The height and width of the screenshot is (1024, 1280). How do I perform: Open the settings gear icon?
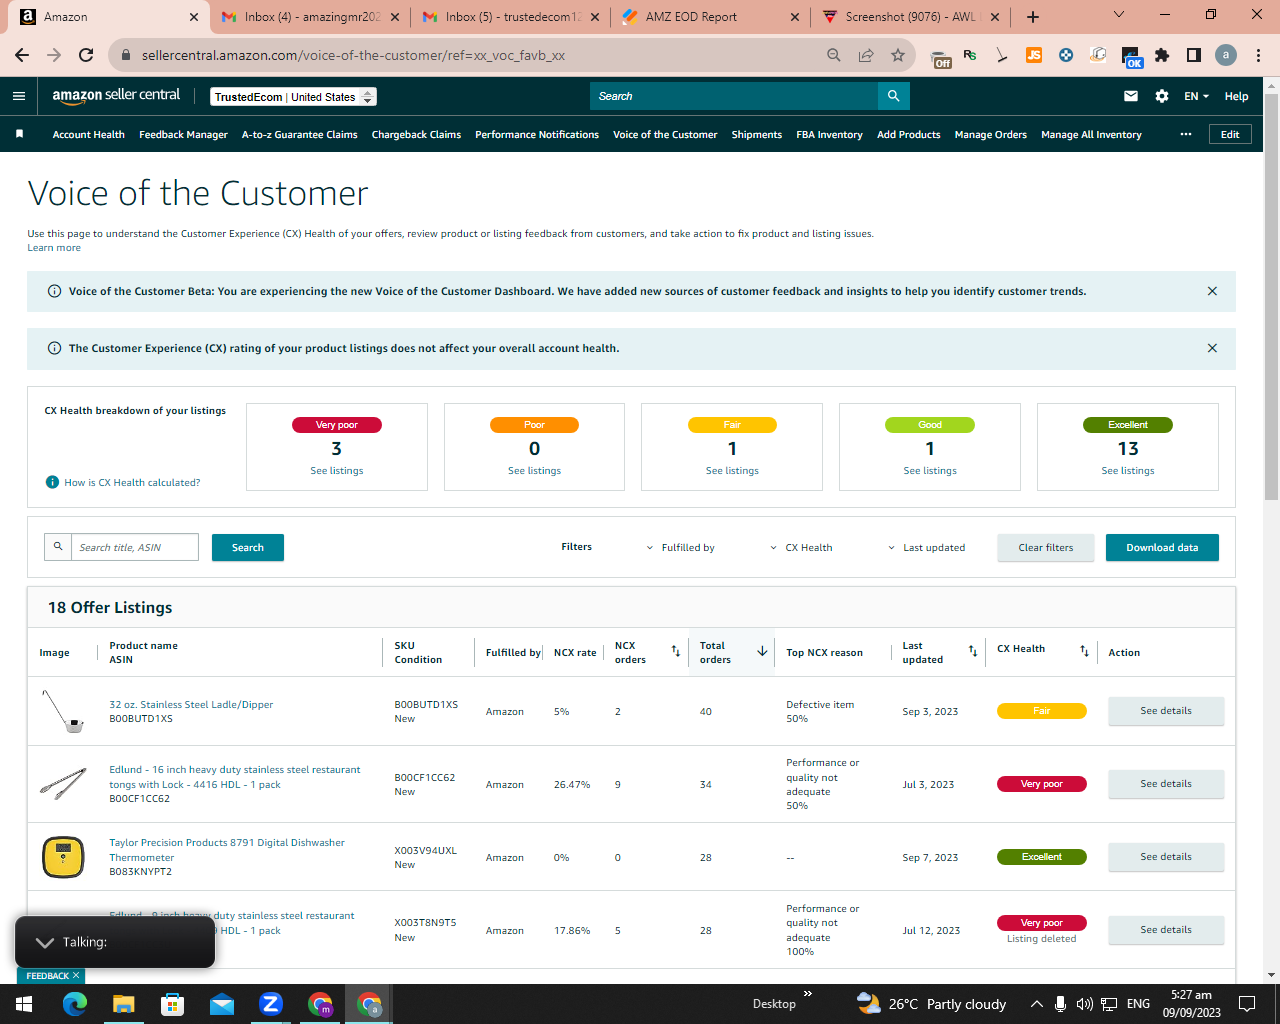[1162, 96]
